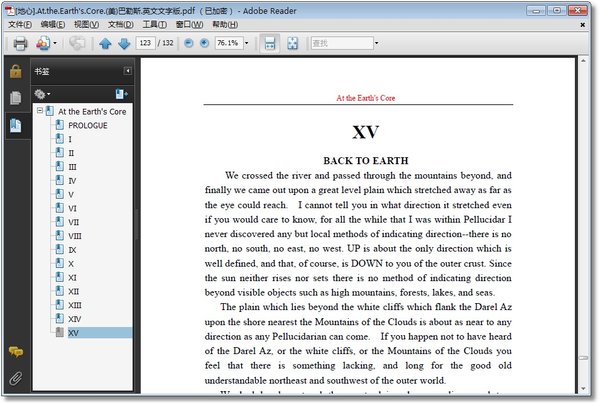Click the zoom in plus button
Screen dimensions: 600x405
coord(204,44)
